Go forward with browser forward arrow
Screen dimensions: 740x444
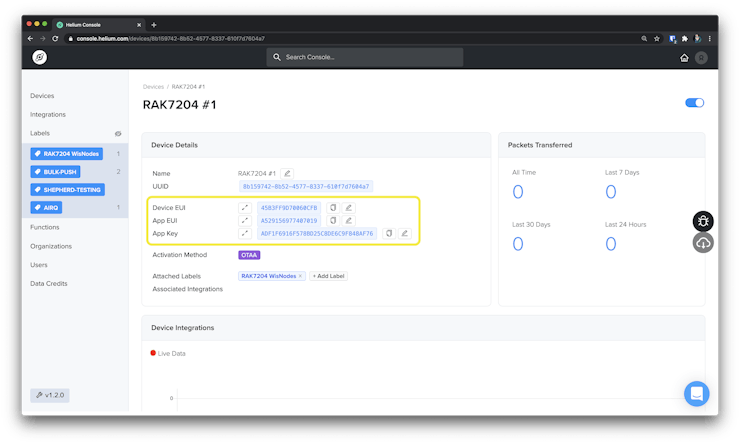[43, 39]
